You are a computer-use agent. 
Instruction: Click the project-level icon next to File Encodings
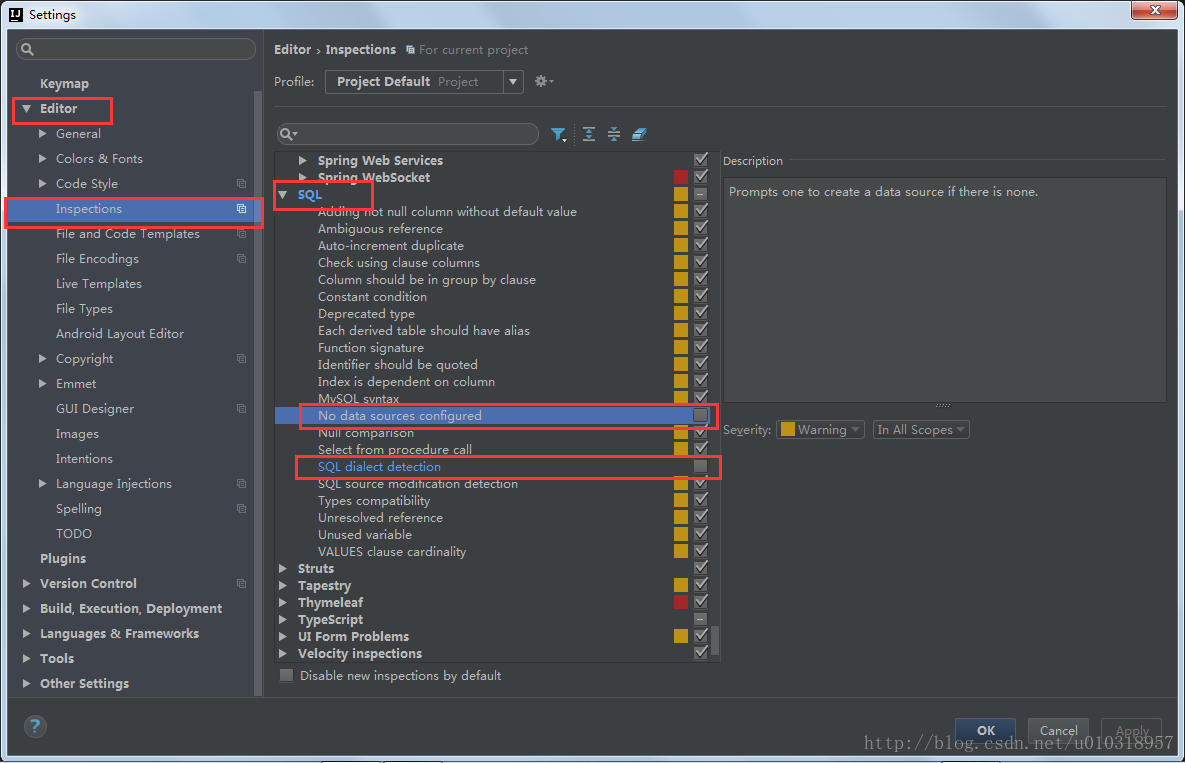pos(241,258)
